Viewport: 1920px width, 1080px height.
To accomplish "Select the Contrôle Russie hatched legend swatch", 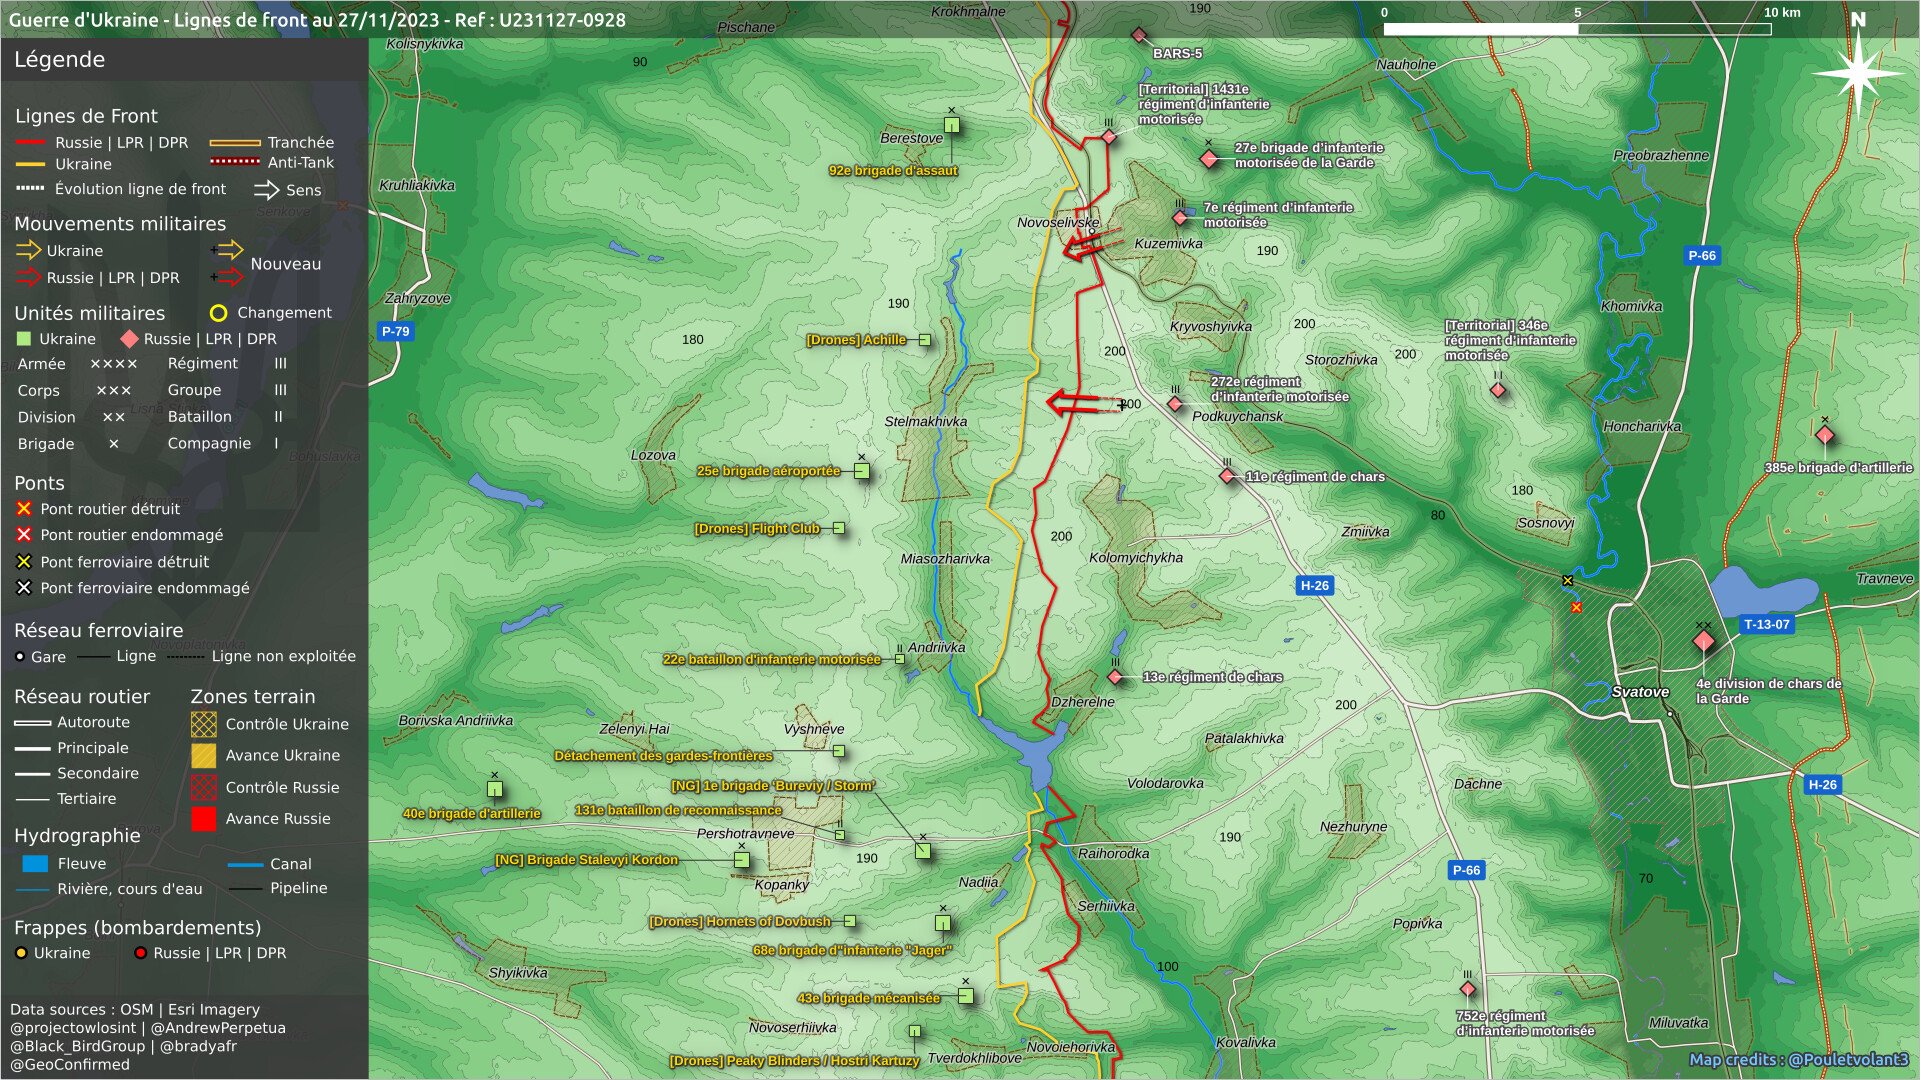I will pyautogui.click(x=204, y=787).
